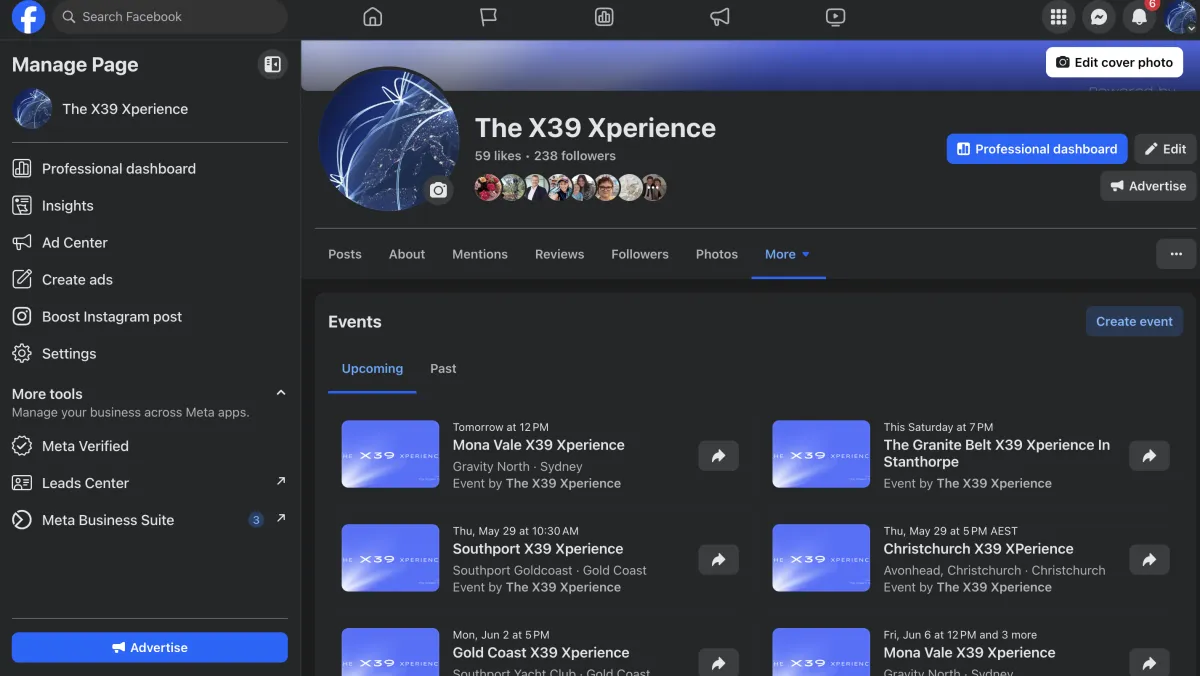Switch to the About tab
1200x676 pixels.
tap(407, 254)
